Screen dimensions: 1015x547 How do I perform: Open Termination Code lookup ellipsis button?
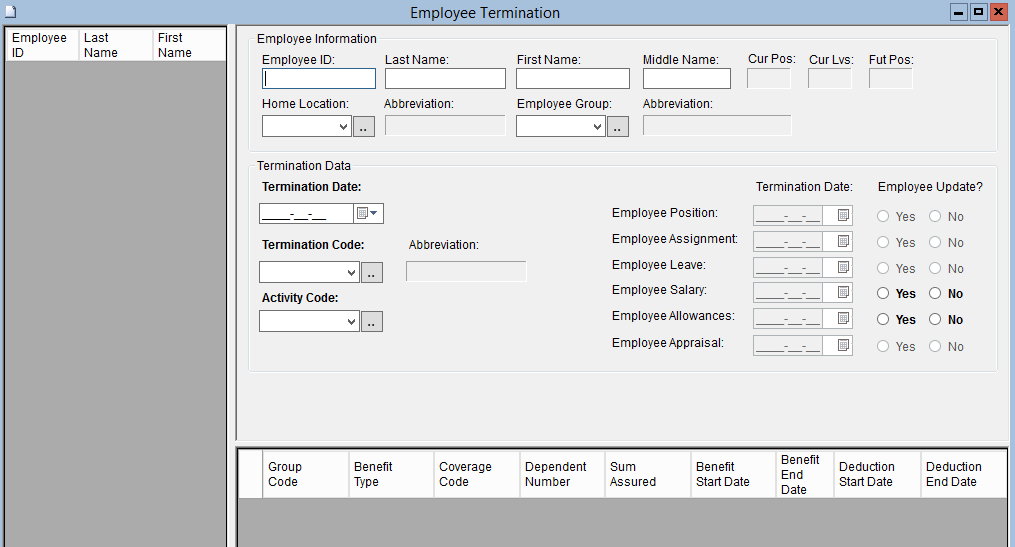[371, 273]
